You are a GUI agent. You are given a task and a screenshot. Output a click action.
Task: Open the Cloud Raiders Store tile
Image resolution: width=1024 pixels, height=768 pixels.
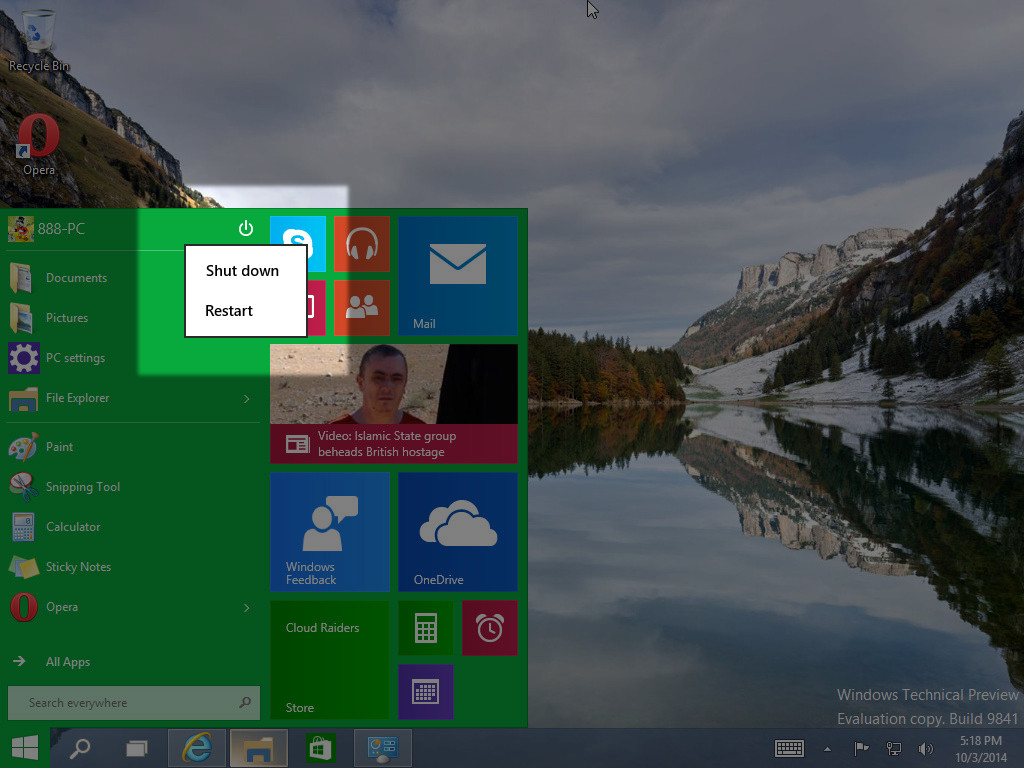330,660
